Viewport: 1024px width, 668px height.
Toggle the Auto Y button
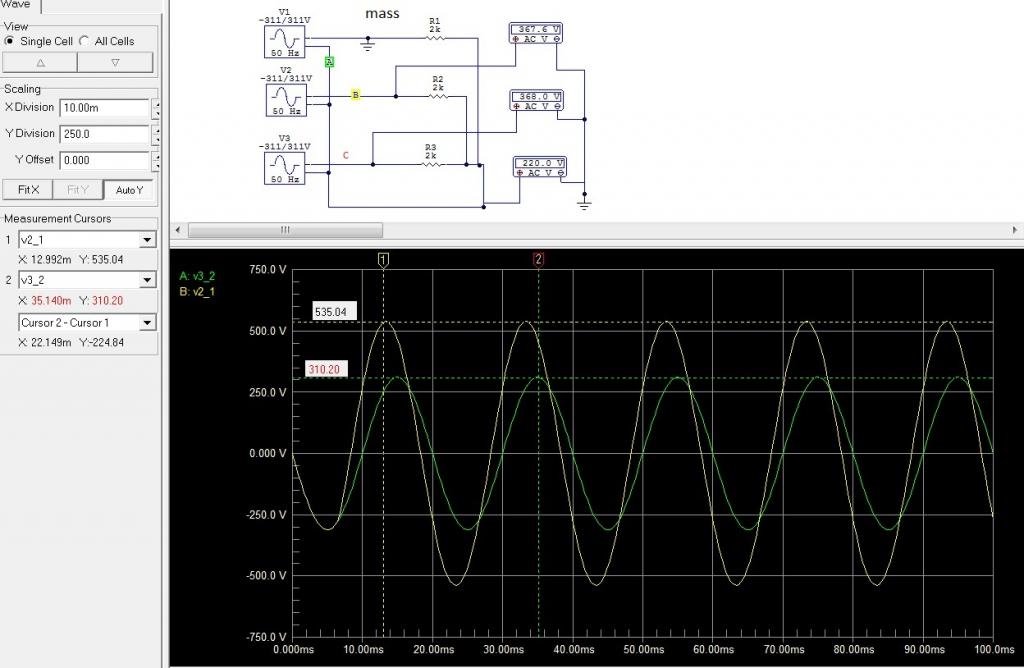129,189
